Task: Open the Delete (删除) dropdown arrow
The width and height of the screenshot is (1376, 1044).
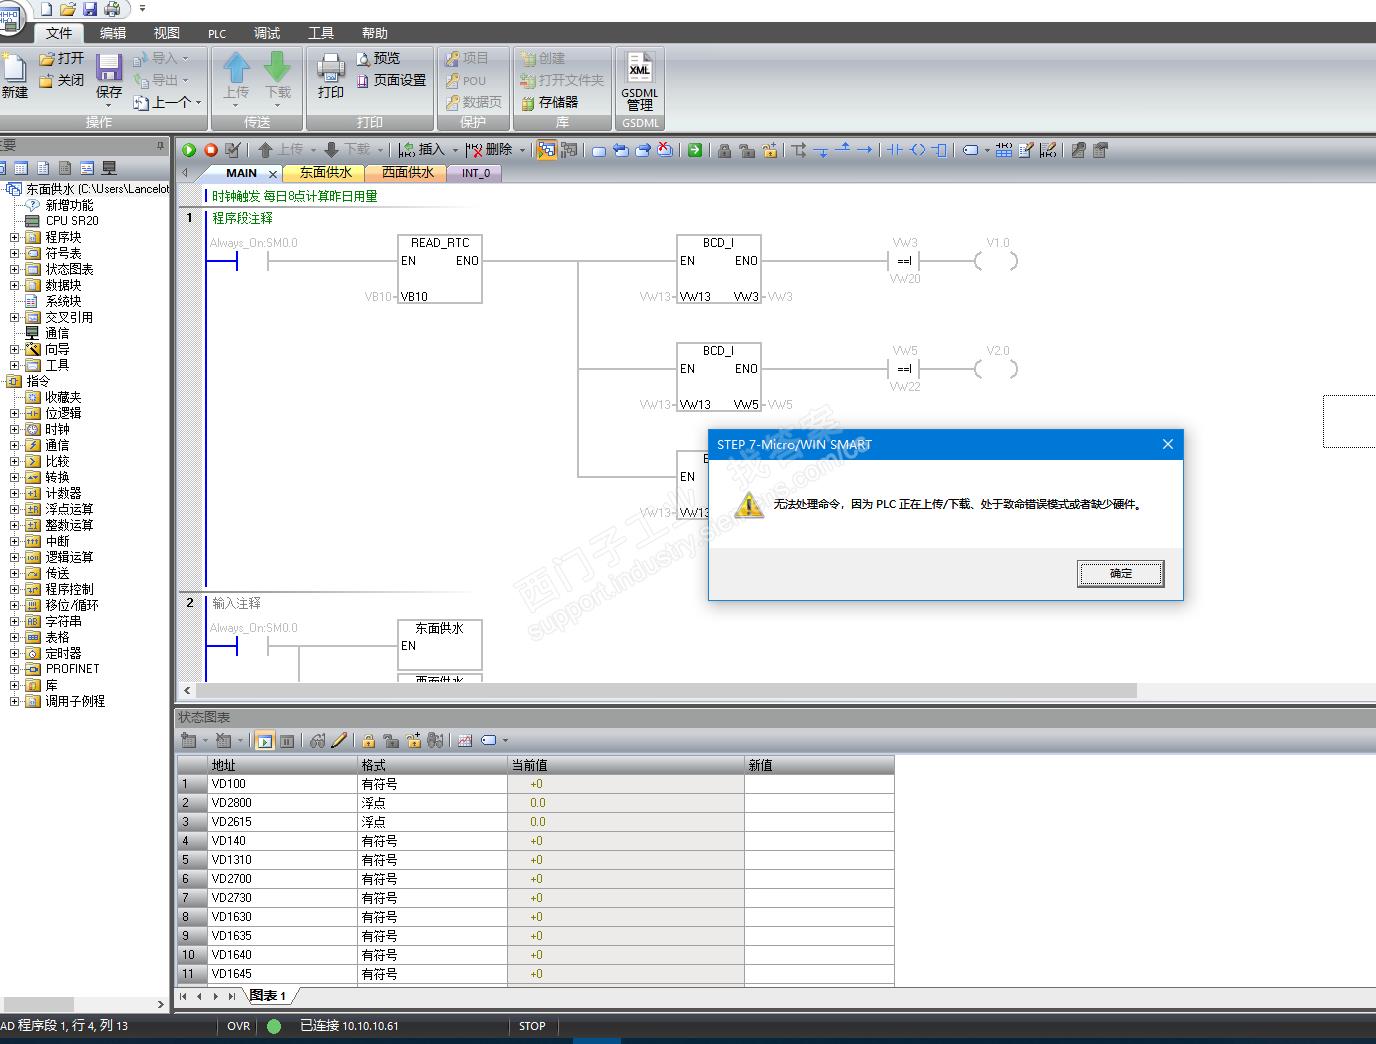Action: [x=522, y=150]
